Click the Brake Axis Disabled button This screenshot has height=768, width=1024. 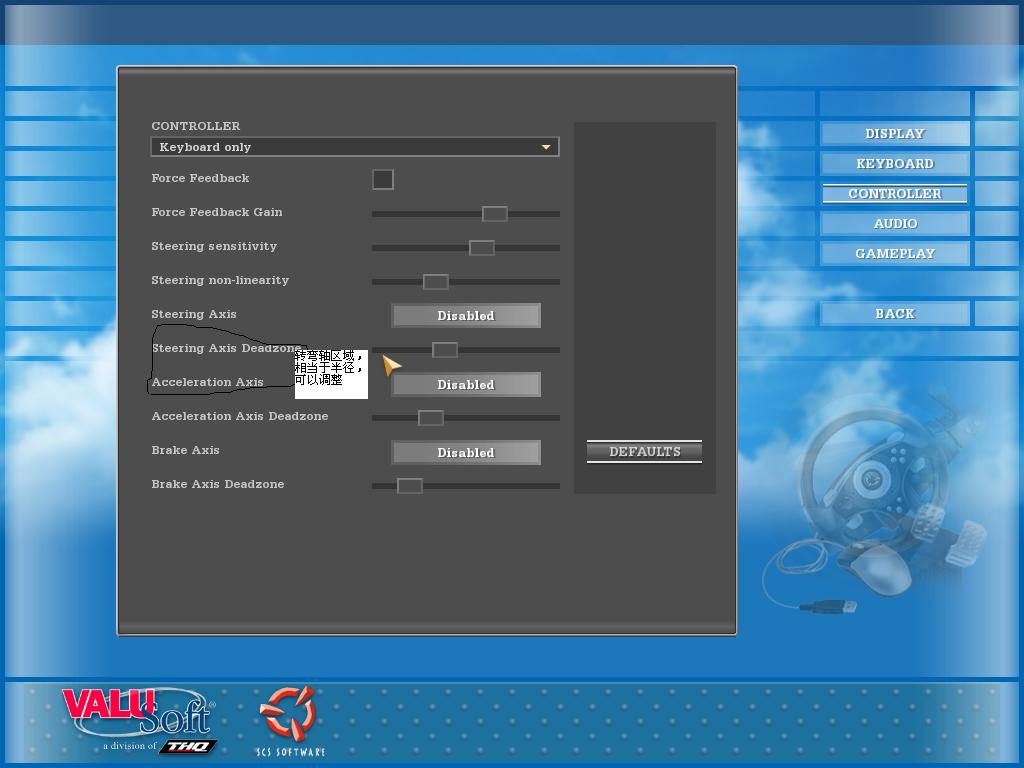pos(465,453)
